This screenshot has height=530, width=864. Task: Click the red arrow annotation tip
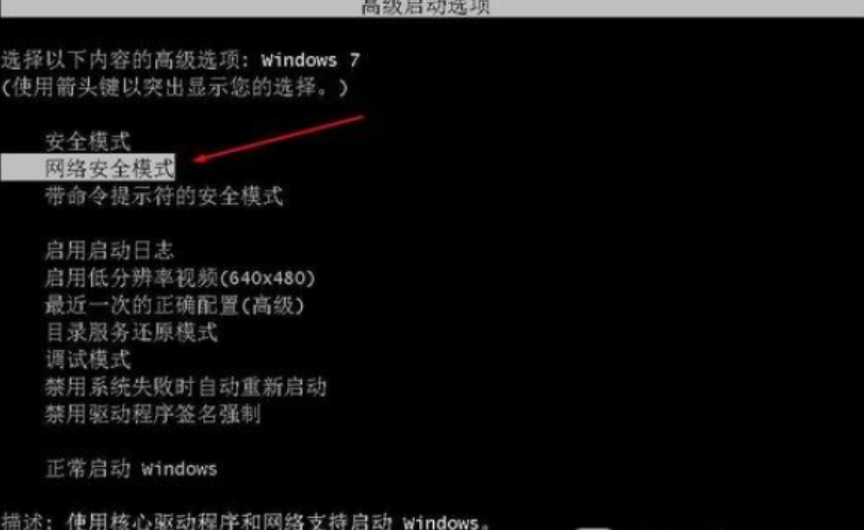(198, 159)
